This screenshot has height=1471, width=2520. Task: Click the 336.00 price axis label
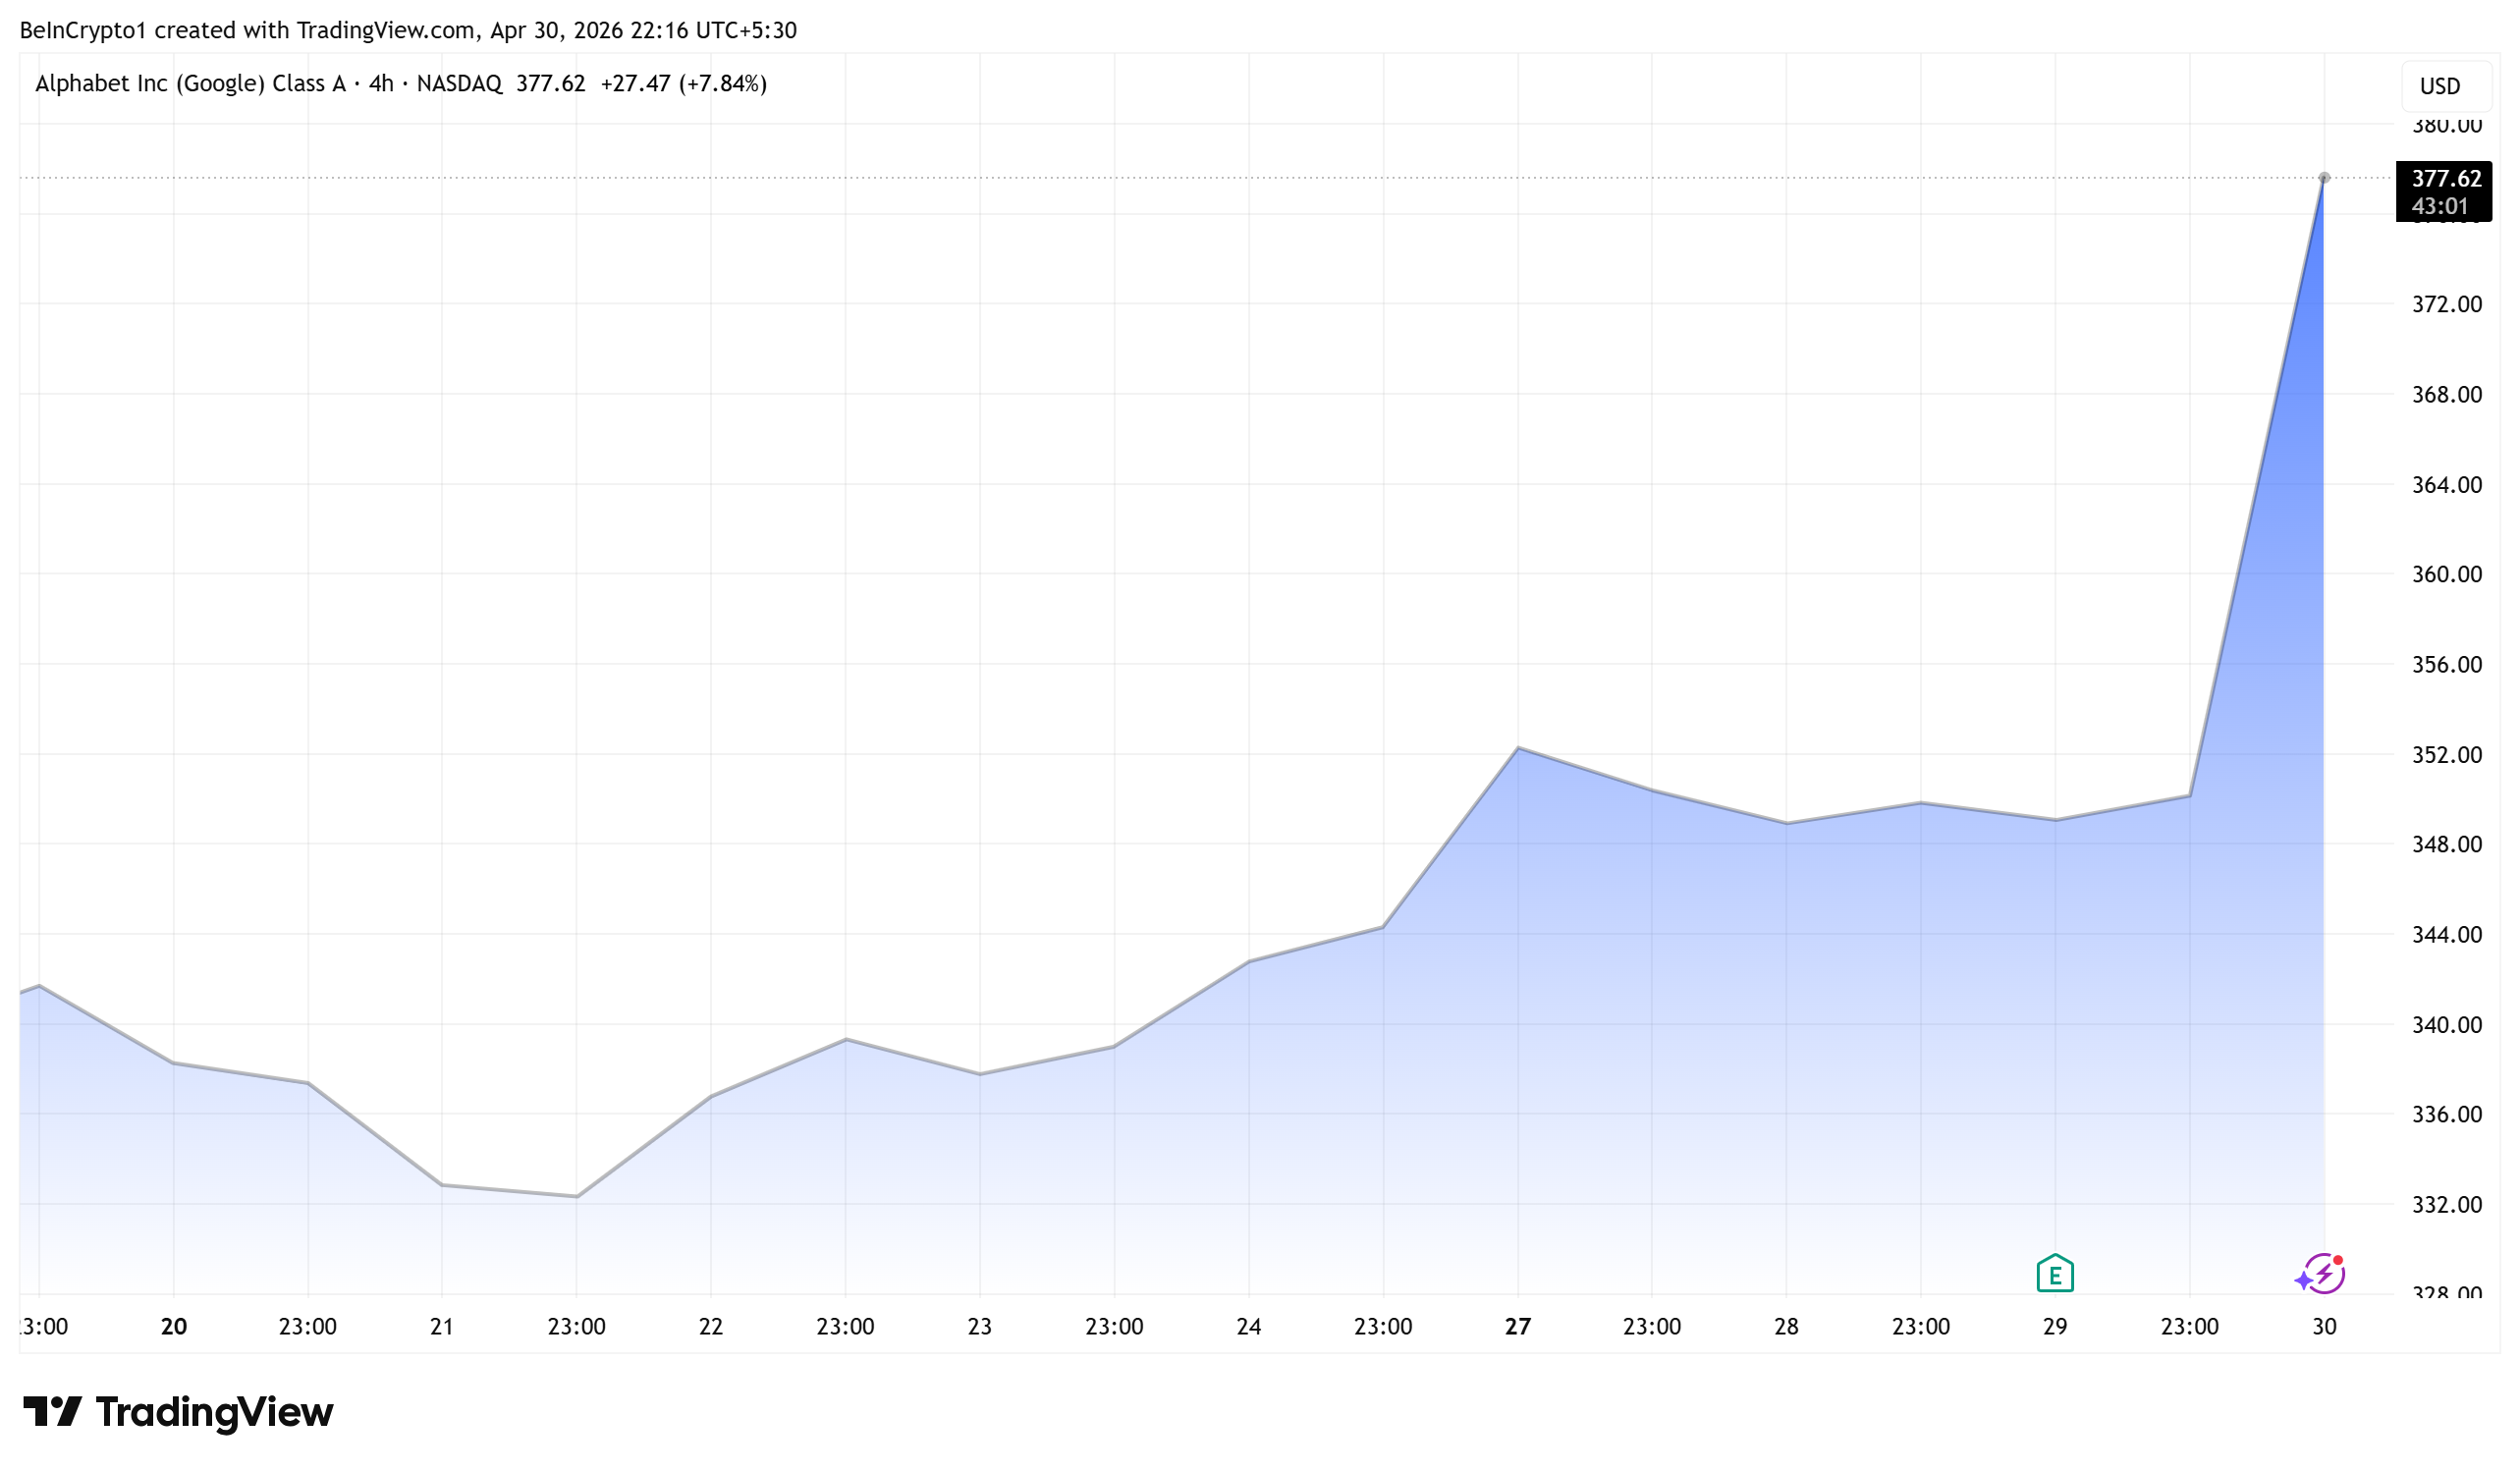pos(2447,1114)
